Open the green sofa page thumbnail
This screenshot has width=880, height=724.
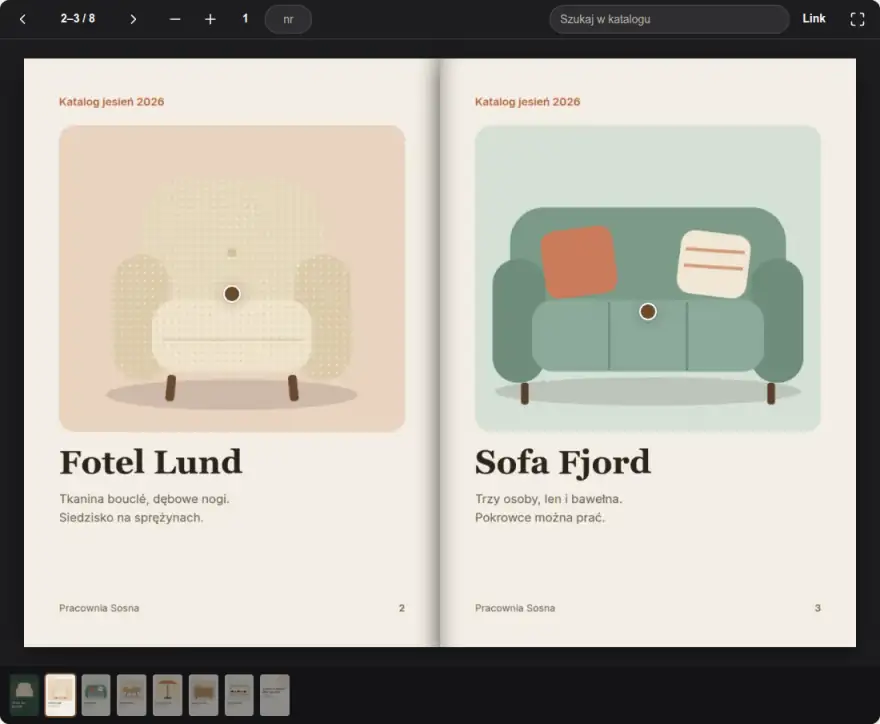click(96, 695)
